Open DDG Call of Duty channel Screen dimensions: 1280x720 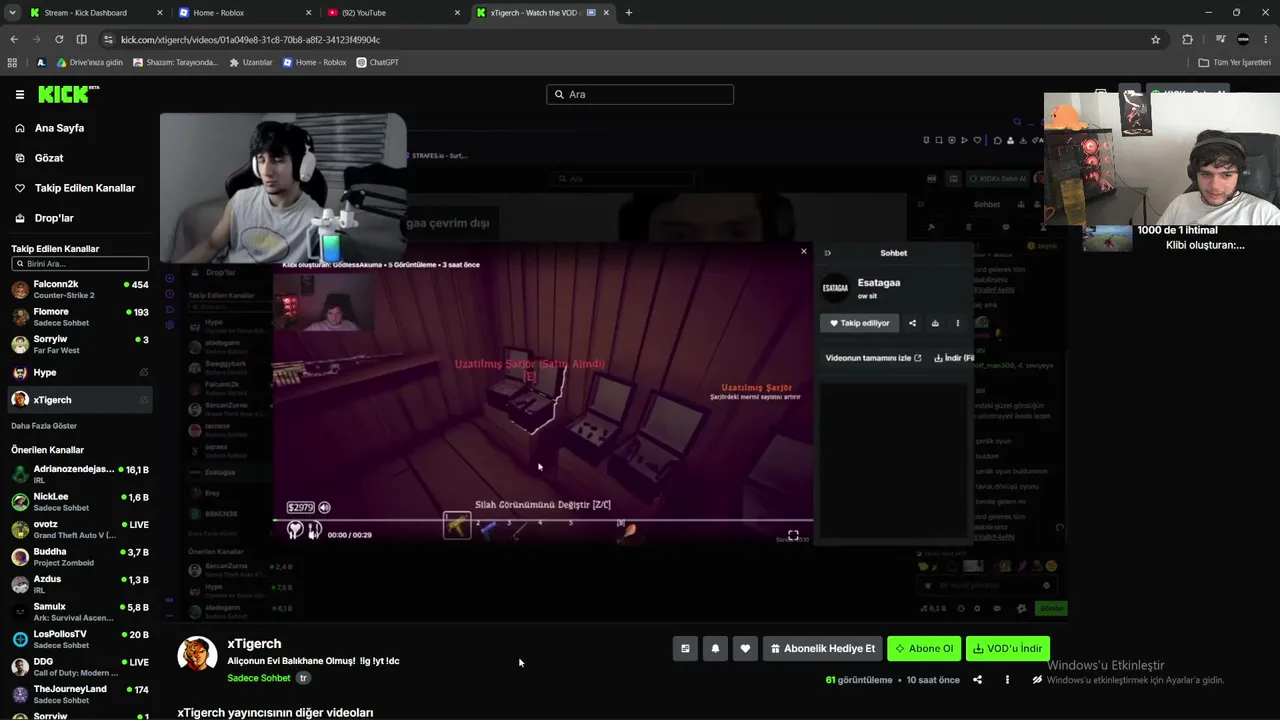point(80,667)
